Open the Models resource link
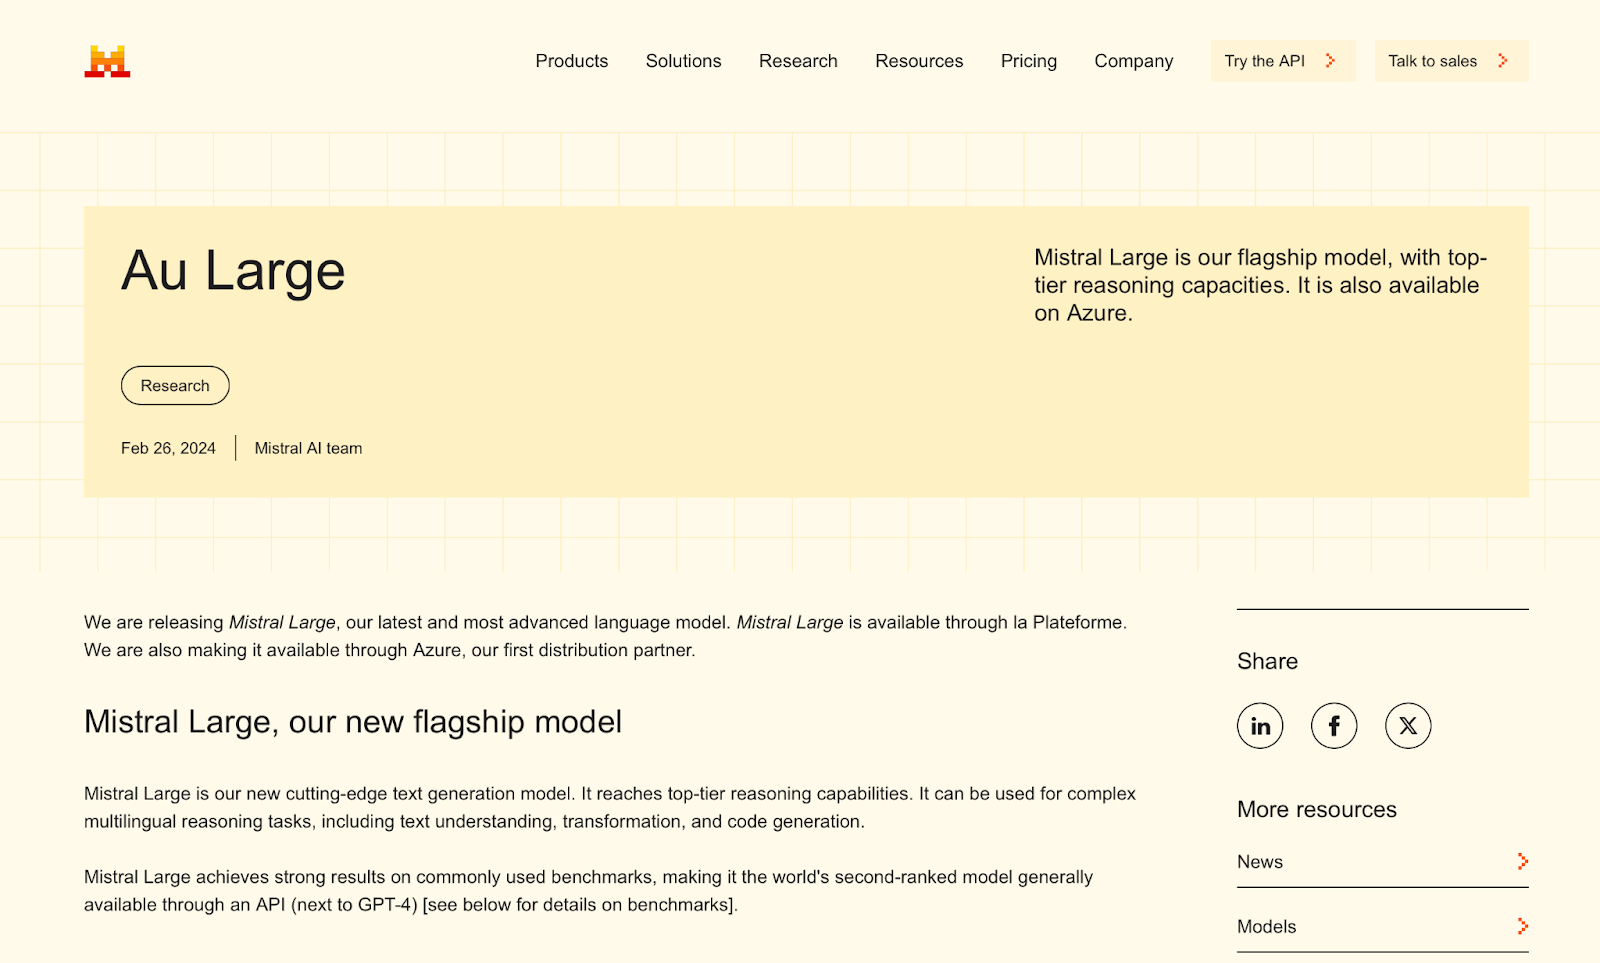This screenshot has height=963, width=1600. coord(1383,927)
